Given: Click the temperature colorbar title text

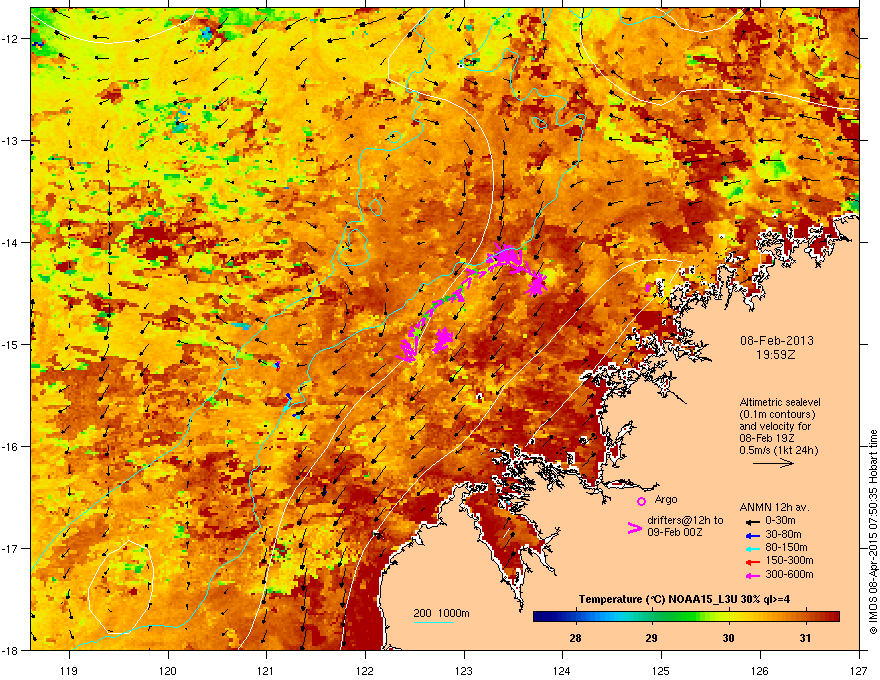Looking at the screenshot, I should (685, 600).
